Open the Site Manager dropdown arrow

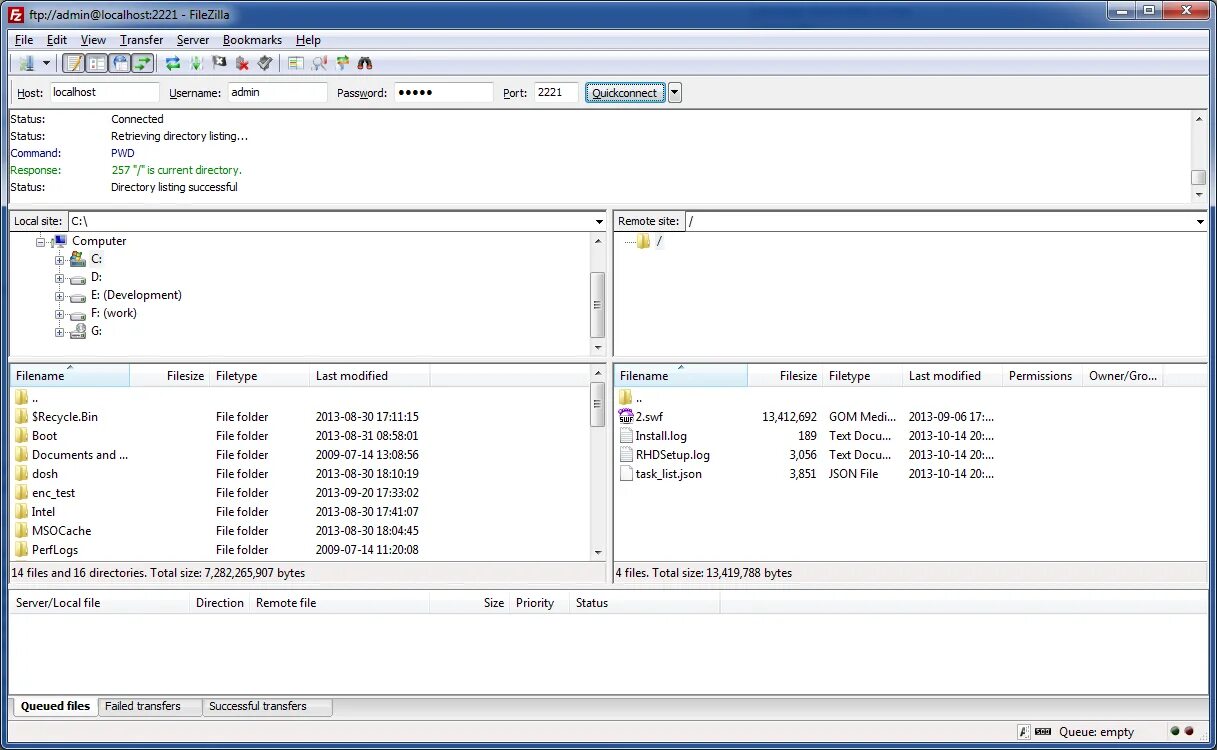click(46, 63)
